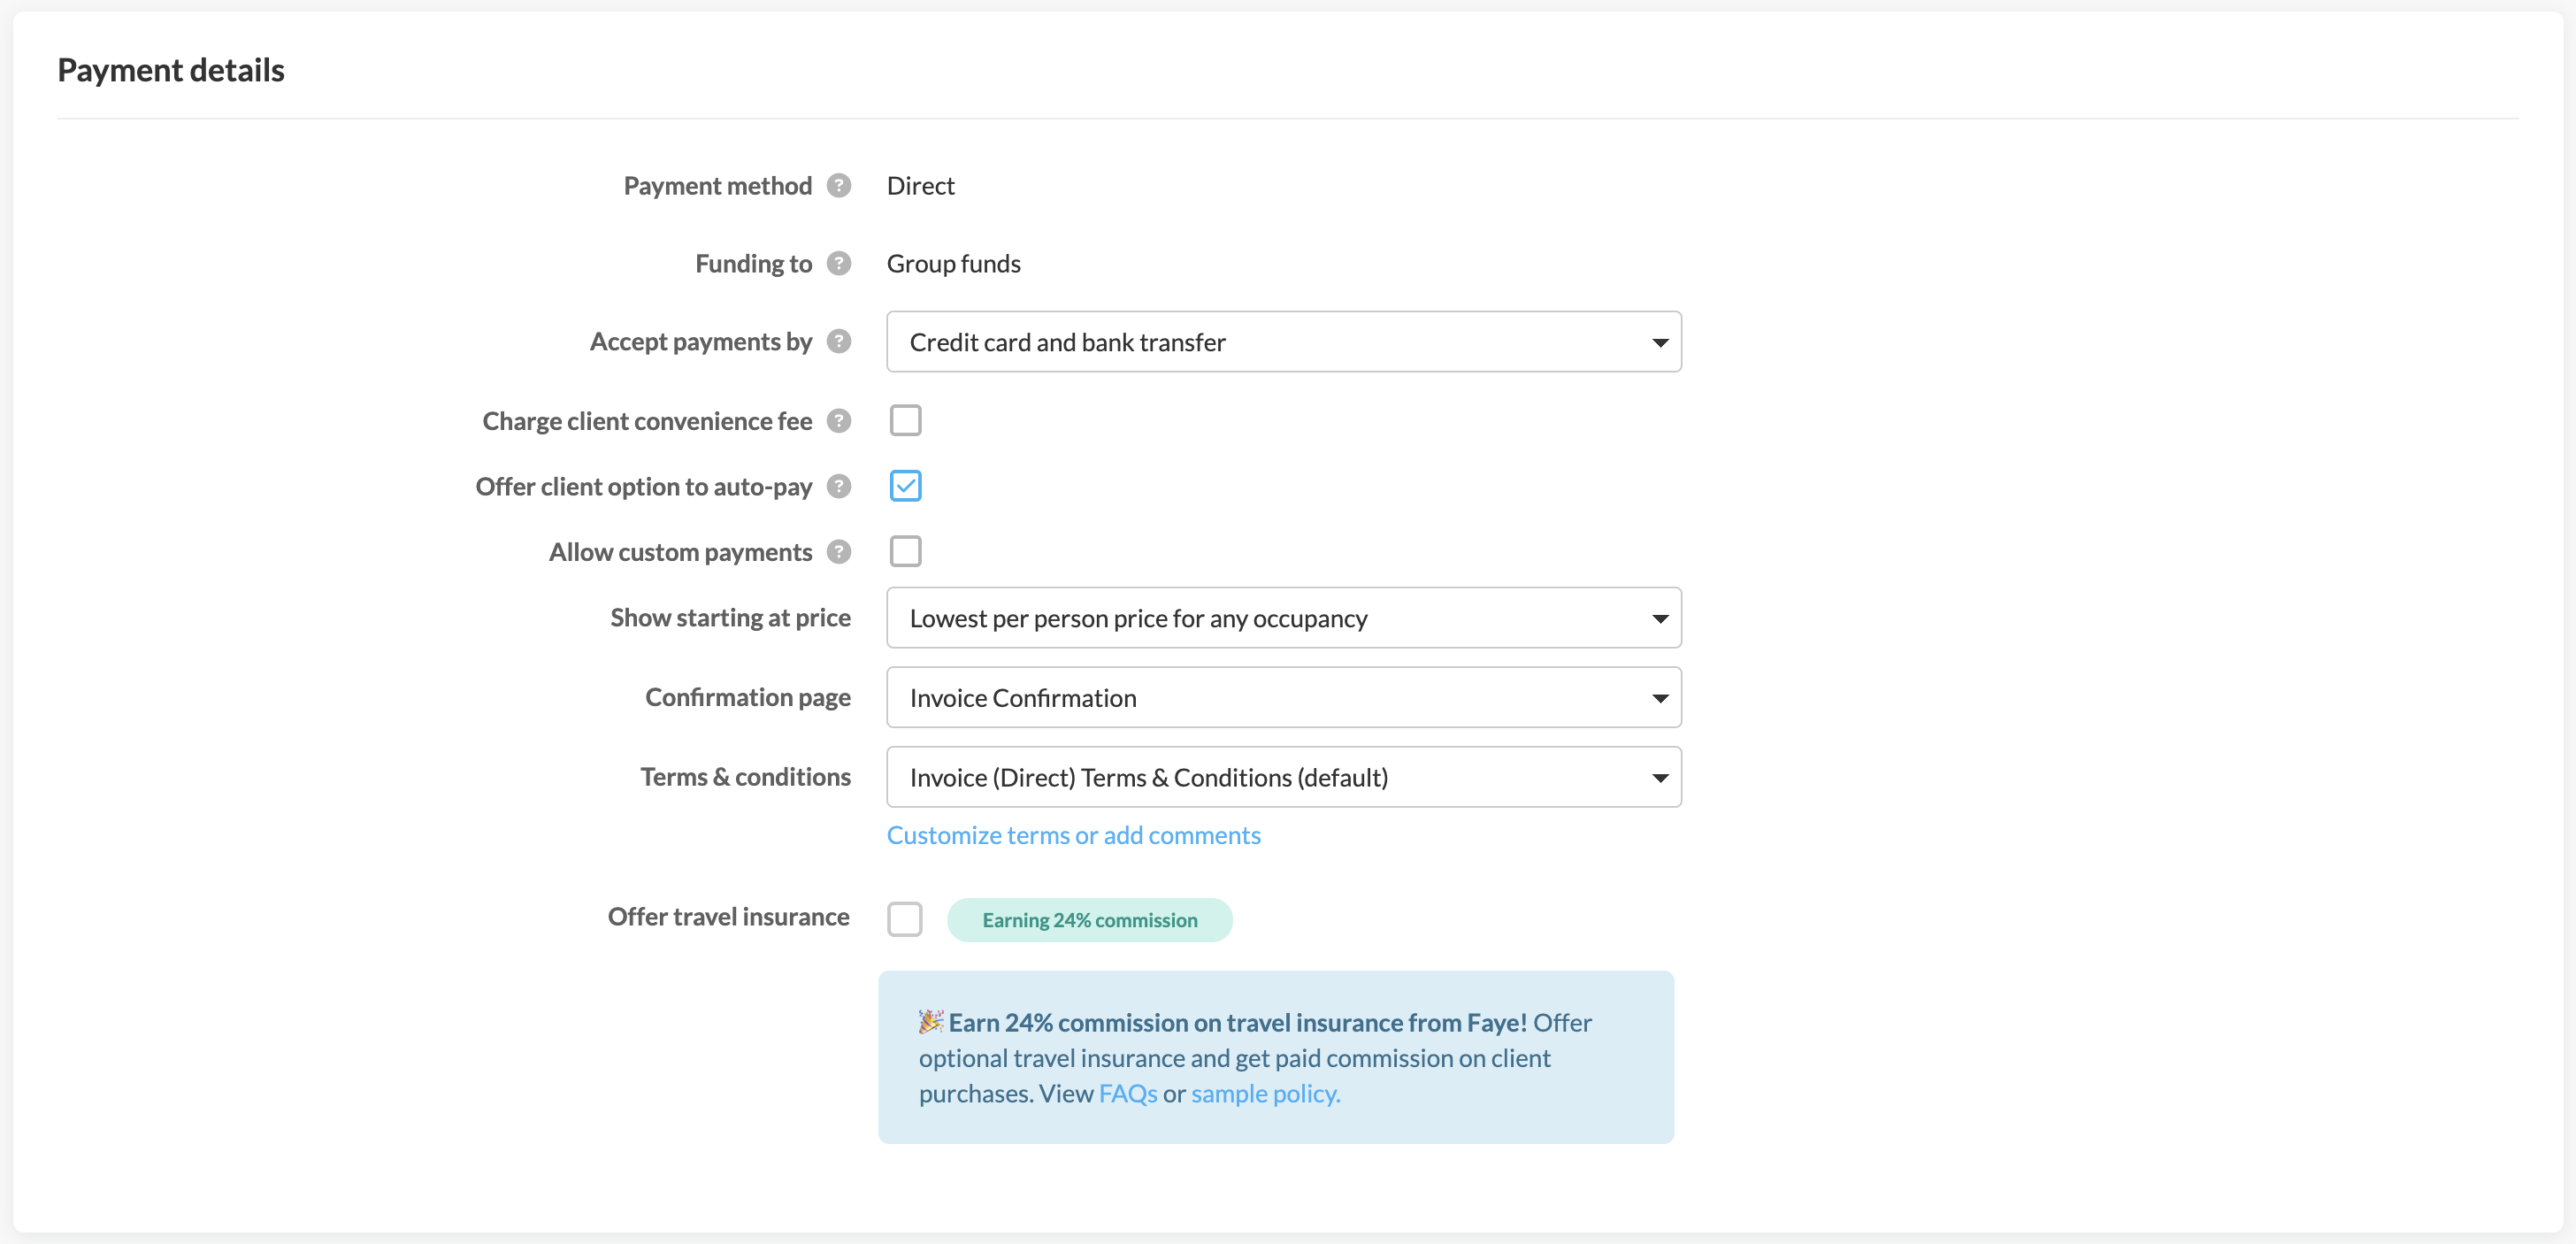Enable Charge client convenience fee checkbox
The width and height of the screenshot is (2576, 1244).
click(x=905, y=420)
